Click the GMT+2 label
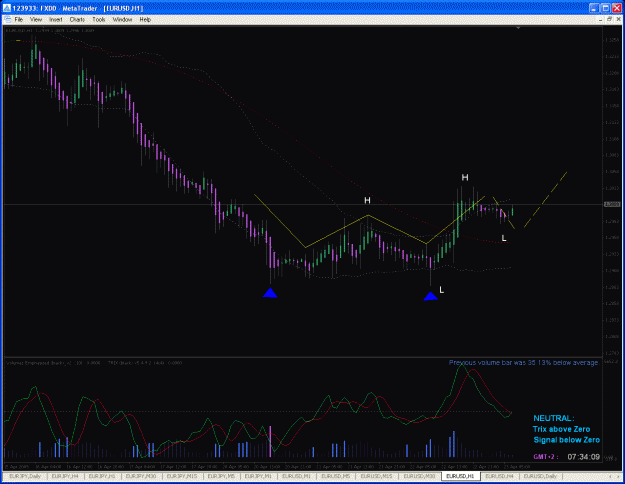 pyautogui.click(x=545, y=457)
